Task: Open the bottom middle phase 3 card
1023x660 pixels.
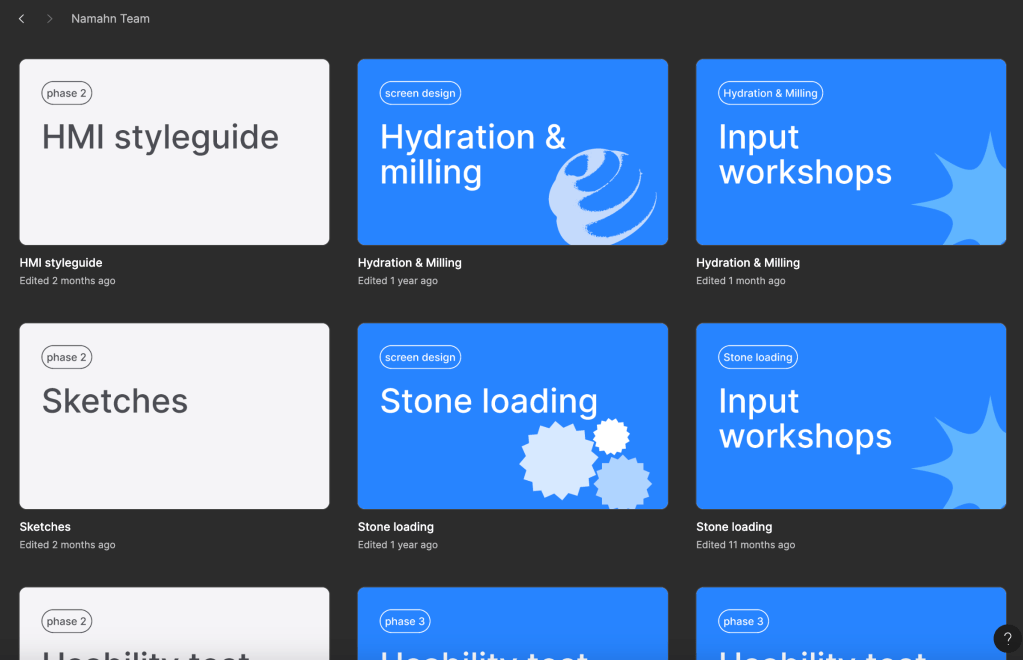Action: click(x=512, y=625)
